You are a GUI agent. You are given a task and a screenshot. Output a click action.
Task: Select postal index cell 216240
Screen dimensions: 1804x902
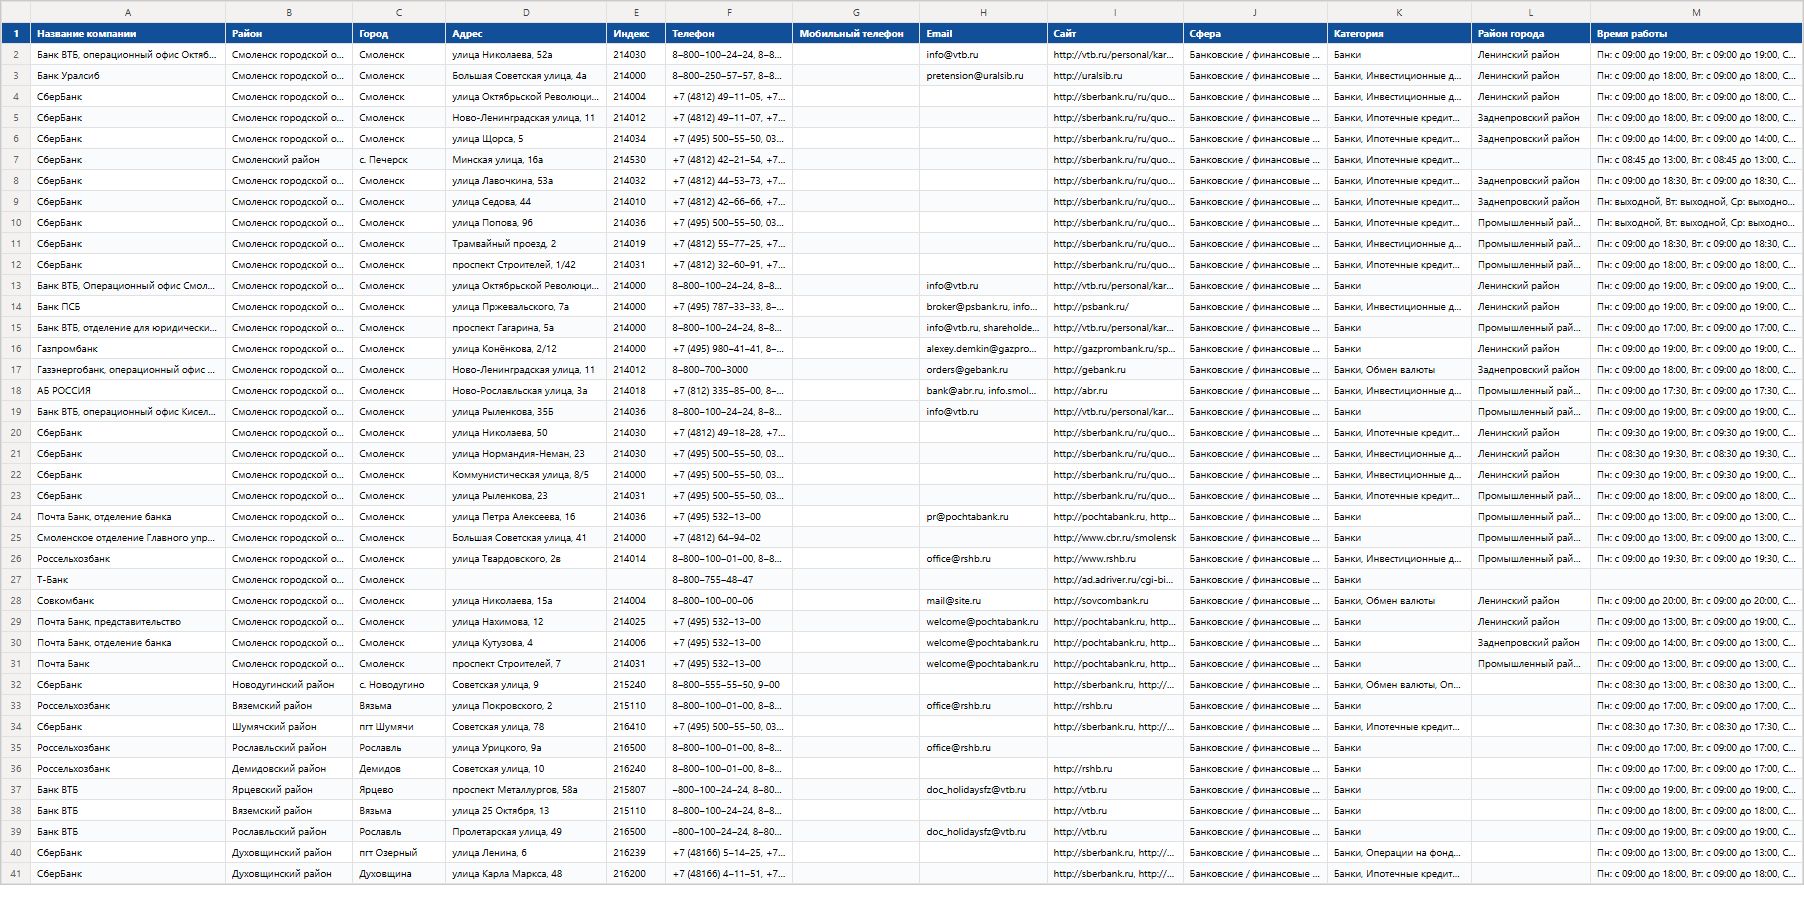point(636,769)
